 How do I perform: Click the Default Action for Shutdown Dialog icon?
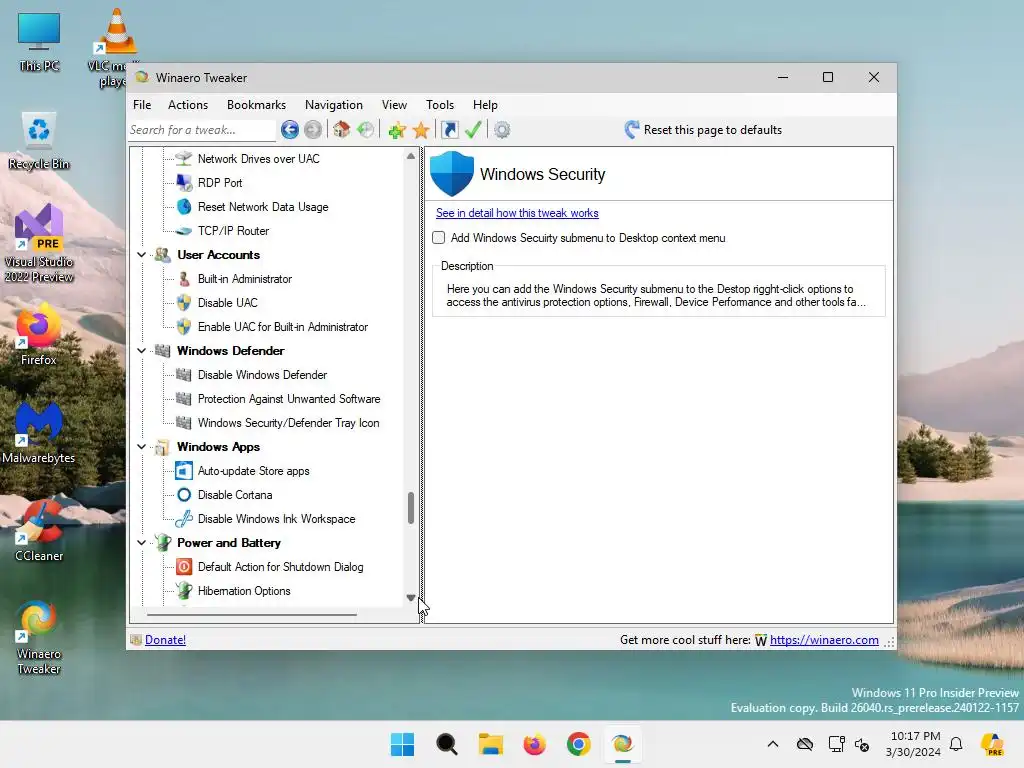pyautogui.click(x=184, y=567)
